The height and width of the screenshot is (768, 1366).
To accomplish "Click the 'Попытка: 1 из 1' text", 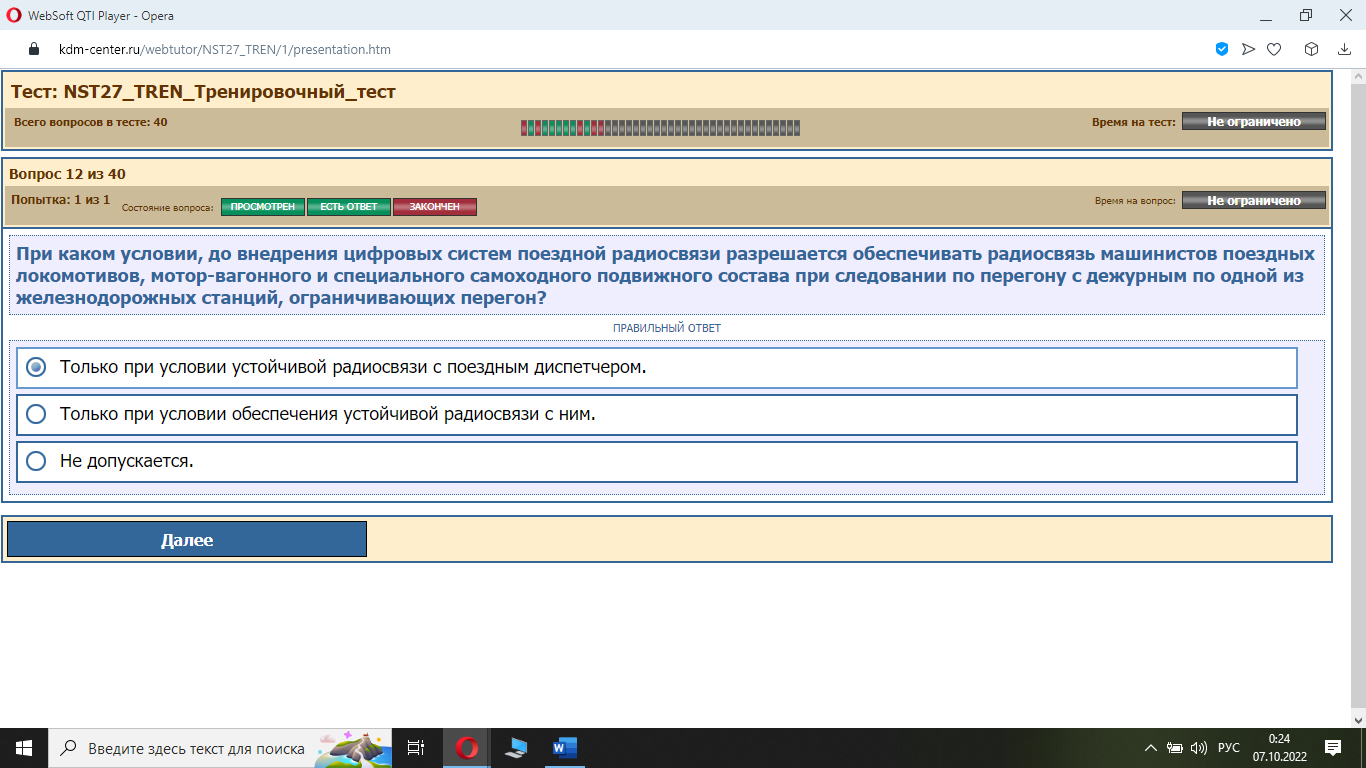I will click(x=60, y=200).
